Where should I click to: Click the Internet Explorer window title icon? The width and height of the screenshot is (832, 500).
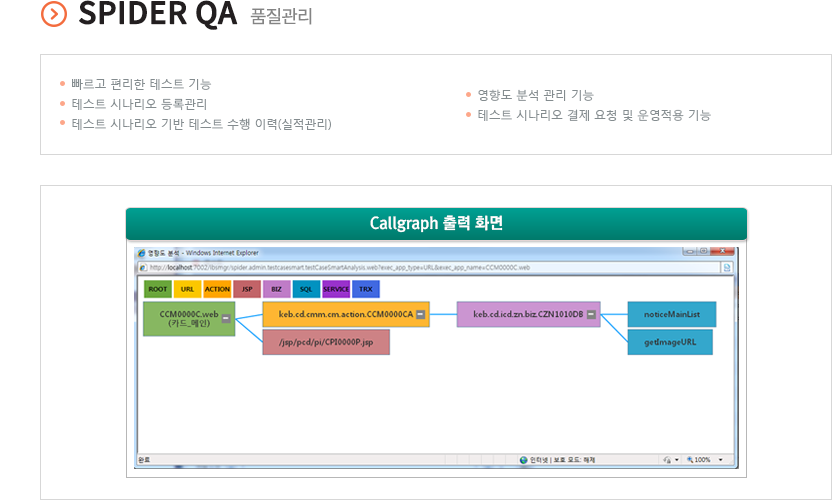[142, 253]
